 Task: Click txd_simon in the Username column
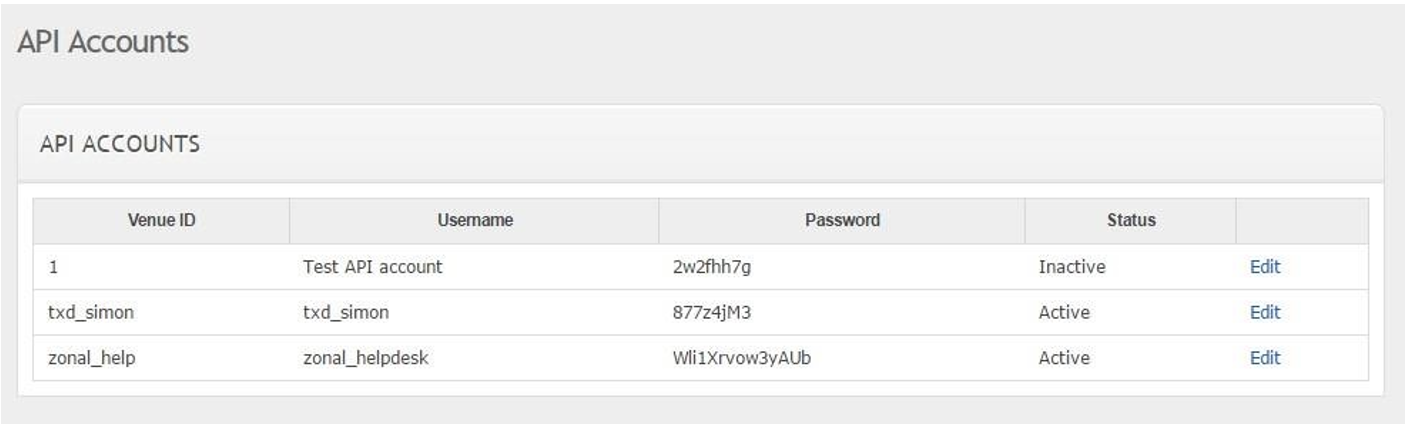(346, 312)
